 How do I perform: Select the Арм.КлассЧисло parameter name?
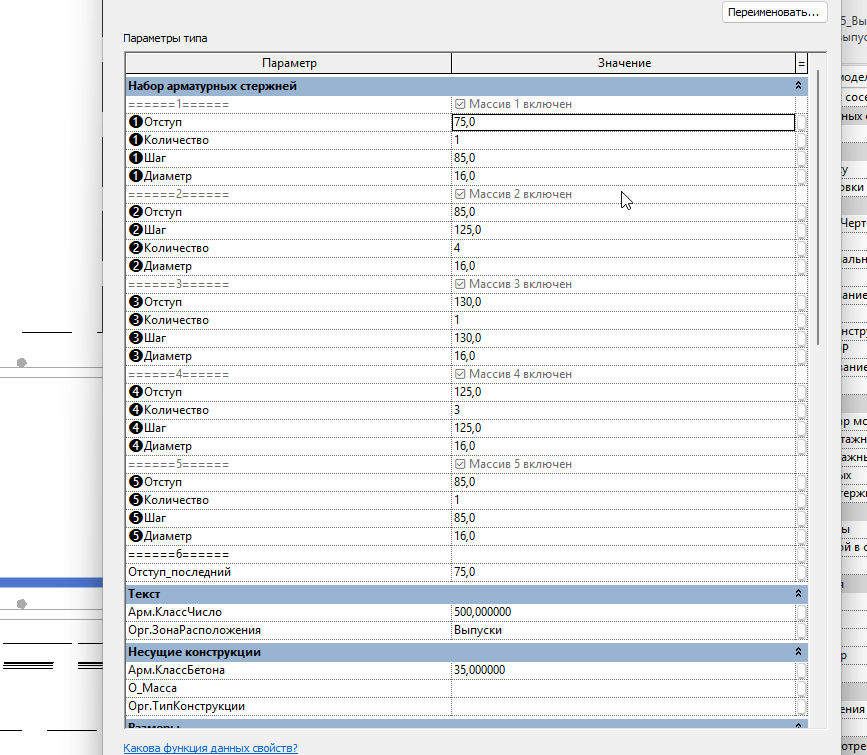(x=175, y=612)
